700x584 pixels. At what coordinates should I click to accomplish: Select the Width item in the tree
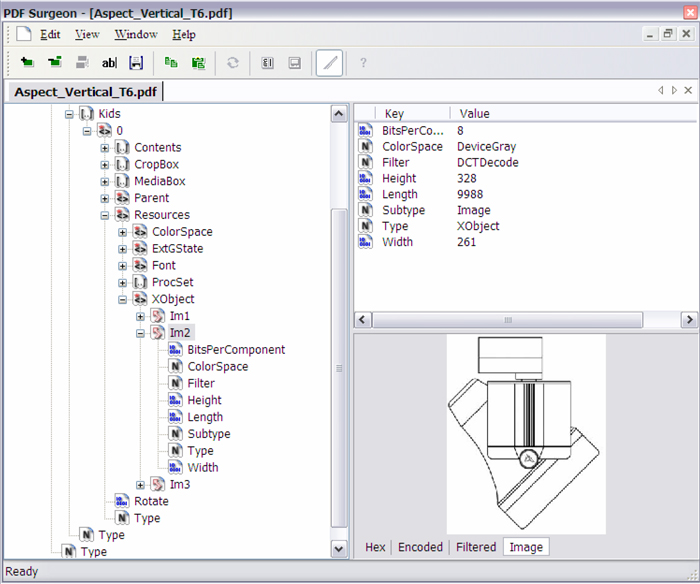coord(203,467)
